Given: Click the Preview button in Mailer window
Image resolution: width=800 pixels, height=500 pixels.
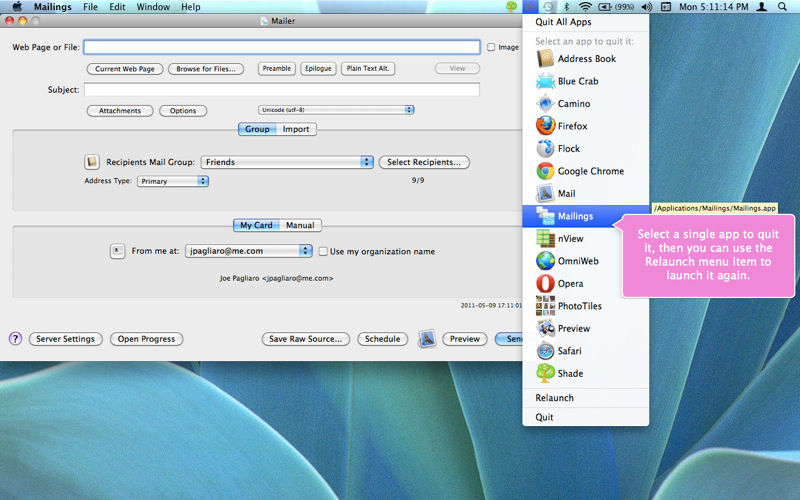Looking at the screenshot, I should click(x=465, y=339).
